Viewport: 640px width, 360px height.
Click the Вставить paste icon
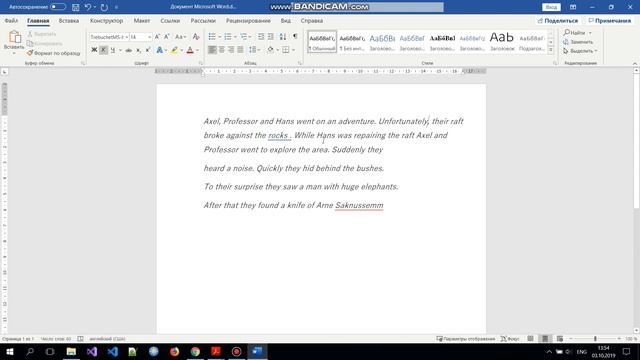(x=14, y=38)
